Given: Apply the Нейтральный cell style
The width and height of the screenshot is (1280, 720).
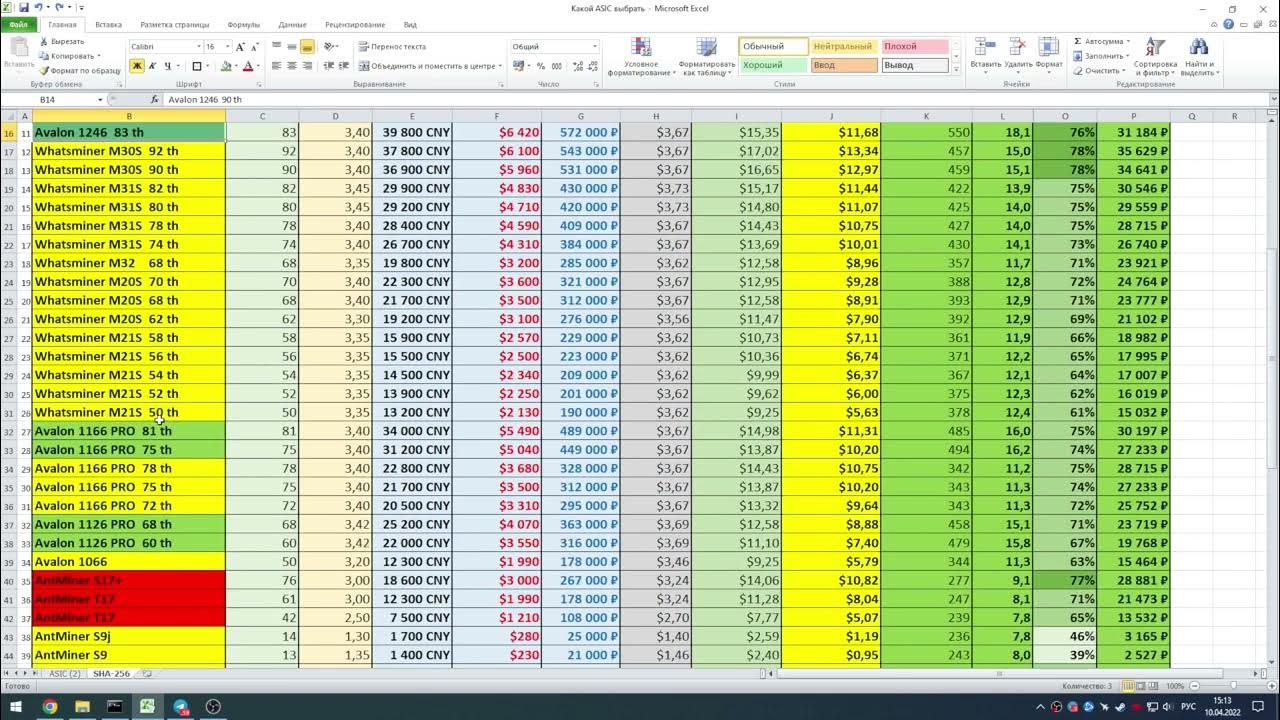Looking at the screenshot, I should click(x=843, y=47).
